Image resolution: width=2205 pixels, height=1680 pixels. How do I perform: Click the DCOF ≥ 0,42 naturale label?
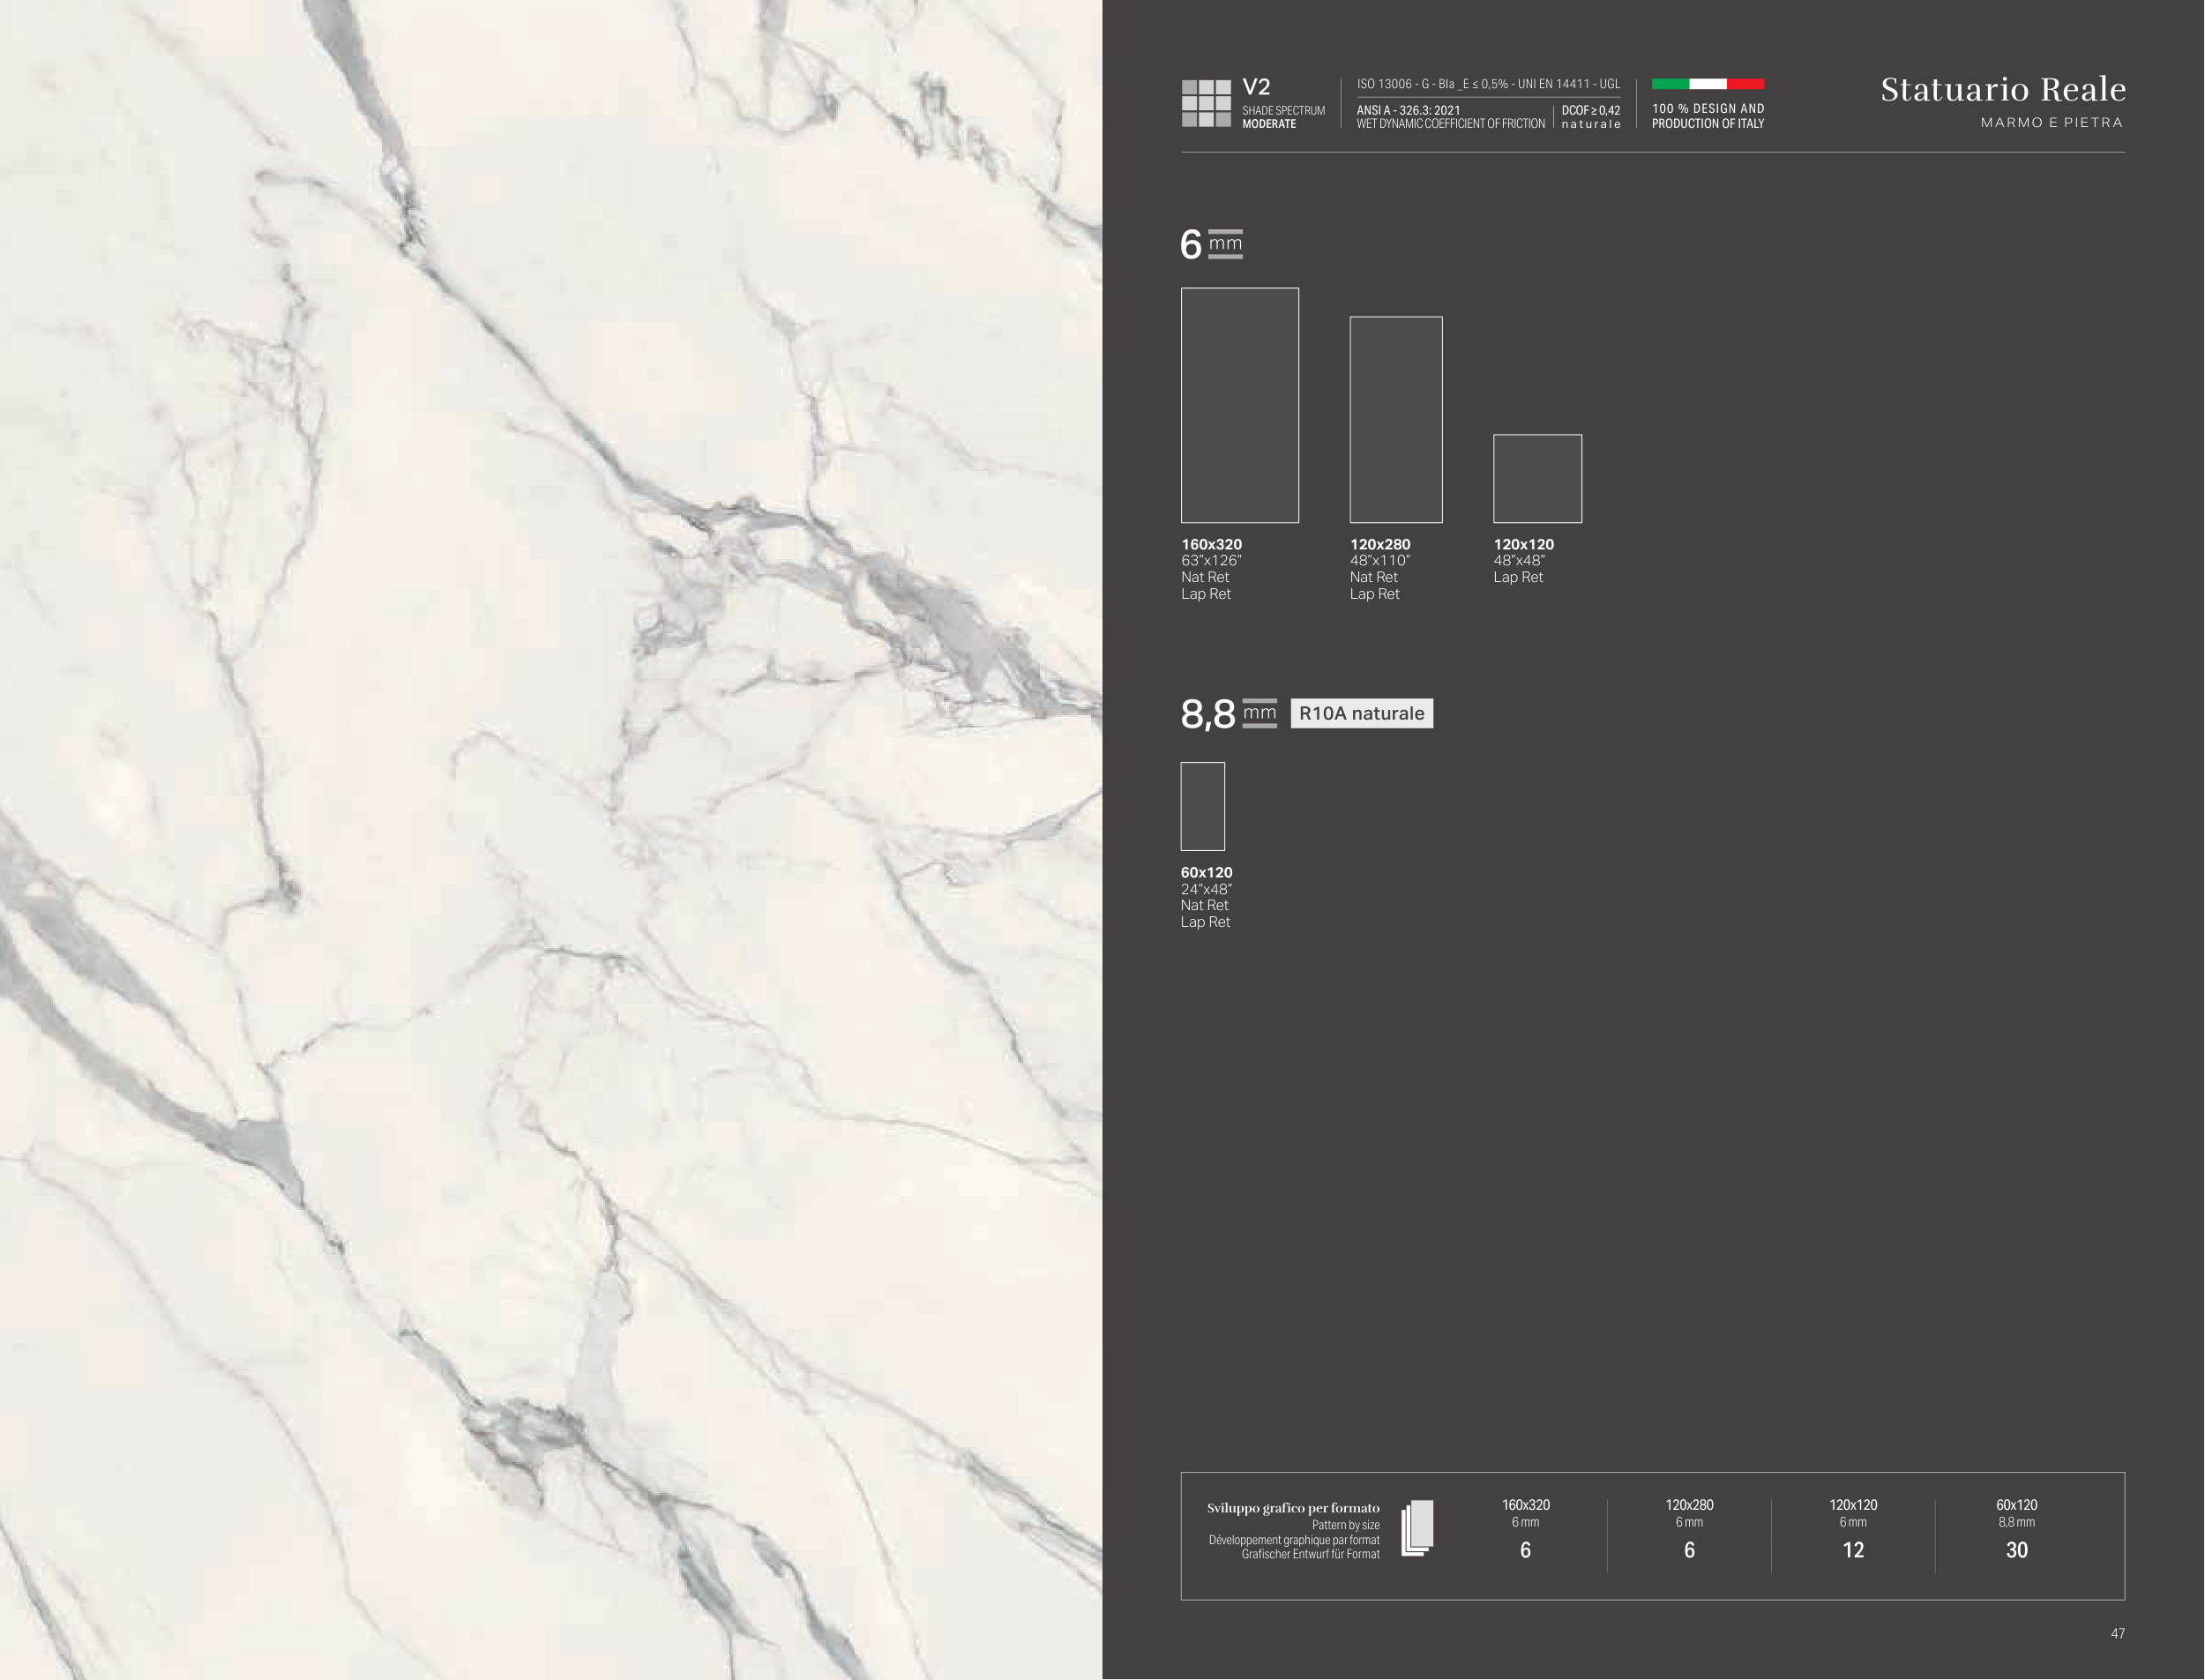pos(1590,117)
